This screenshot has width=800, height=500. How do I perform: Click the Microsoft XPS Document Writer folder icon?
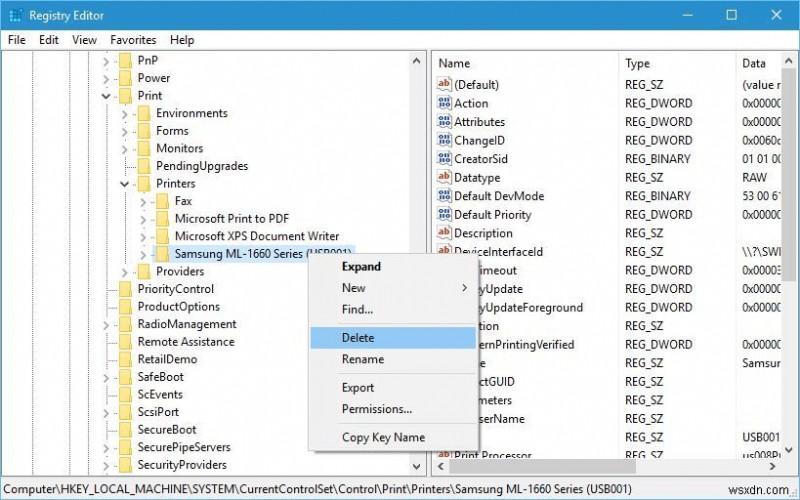(x=163, y=236)
